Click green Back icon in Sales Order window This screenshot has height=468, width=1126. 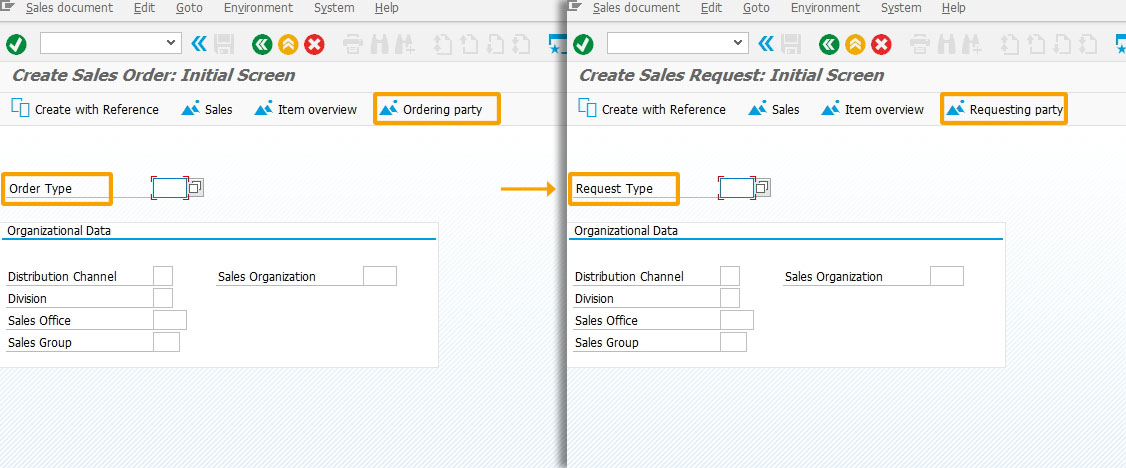(262, 45)
